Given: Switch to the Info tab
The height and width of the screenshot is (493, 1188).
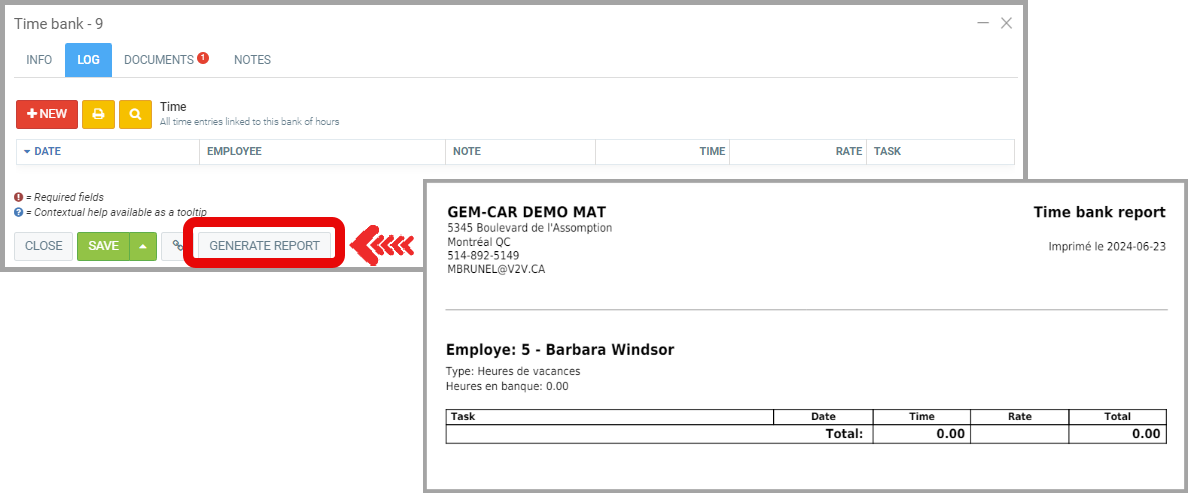Looking at the screenshot, I should coord(39,60).
